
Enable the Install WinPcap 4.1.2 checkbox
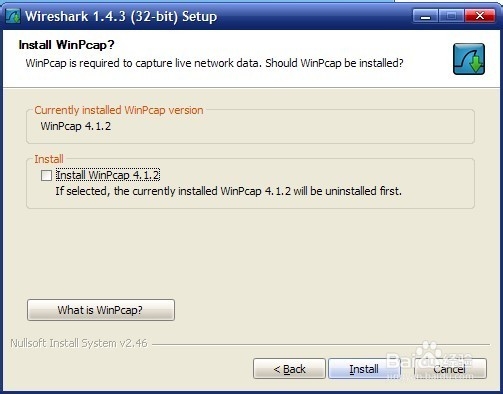46,175
